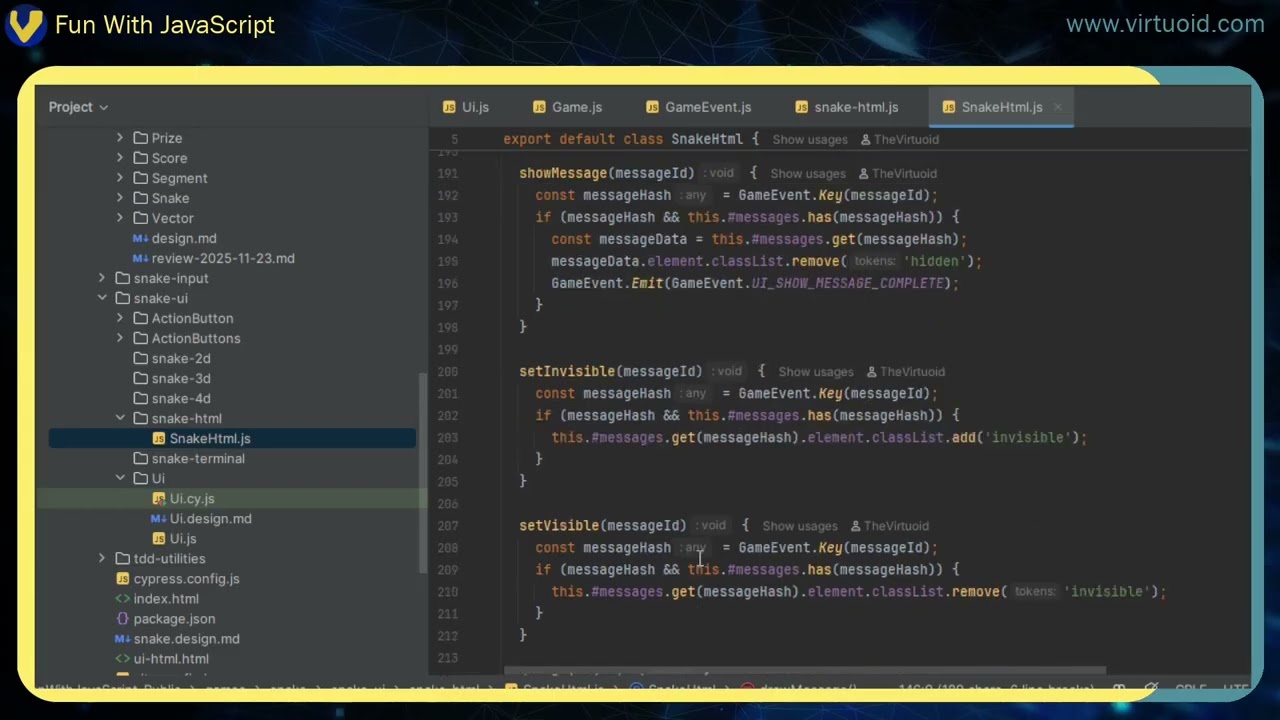Click the Ui.cy.js file icon
The height and width of the screenshot is (720, 1280).
pyautogui.click(x=159, y=498)
